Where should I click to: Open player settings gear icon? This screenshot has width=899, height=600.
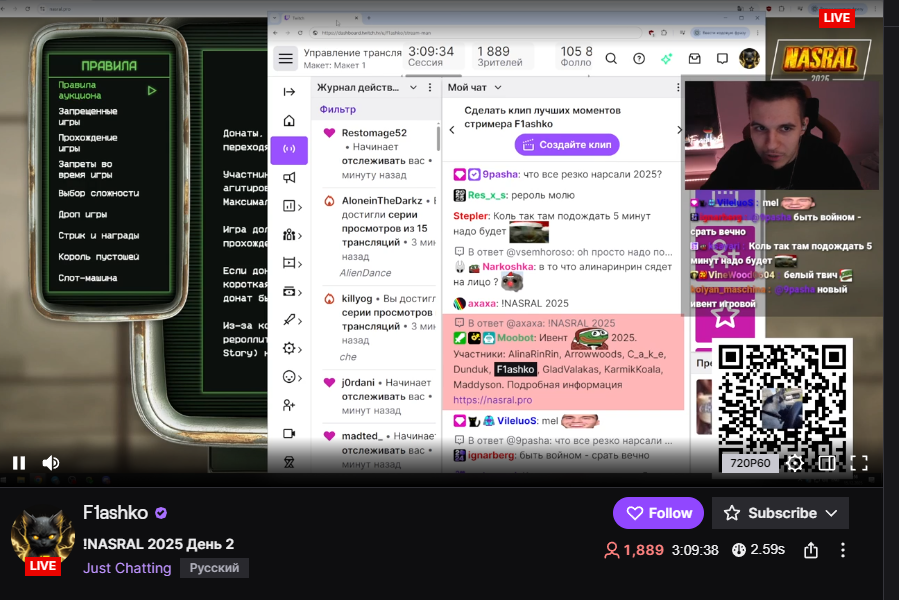(795, 463)
